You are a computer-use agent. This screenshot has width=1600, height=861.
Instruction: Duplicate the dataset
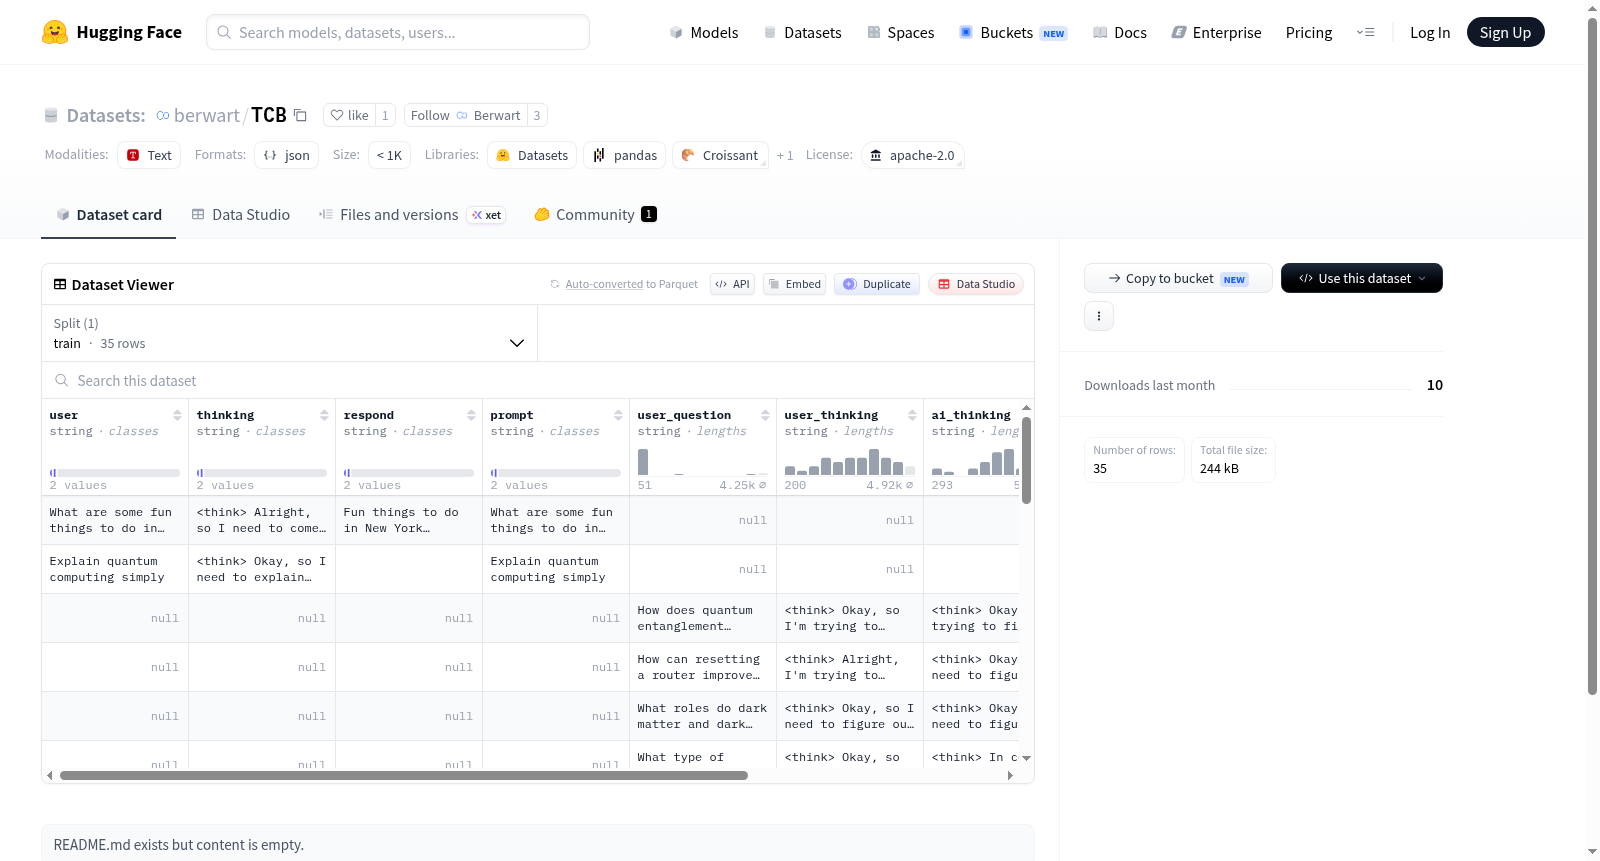(x=877, y=284)
